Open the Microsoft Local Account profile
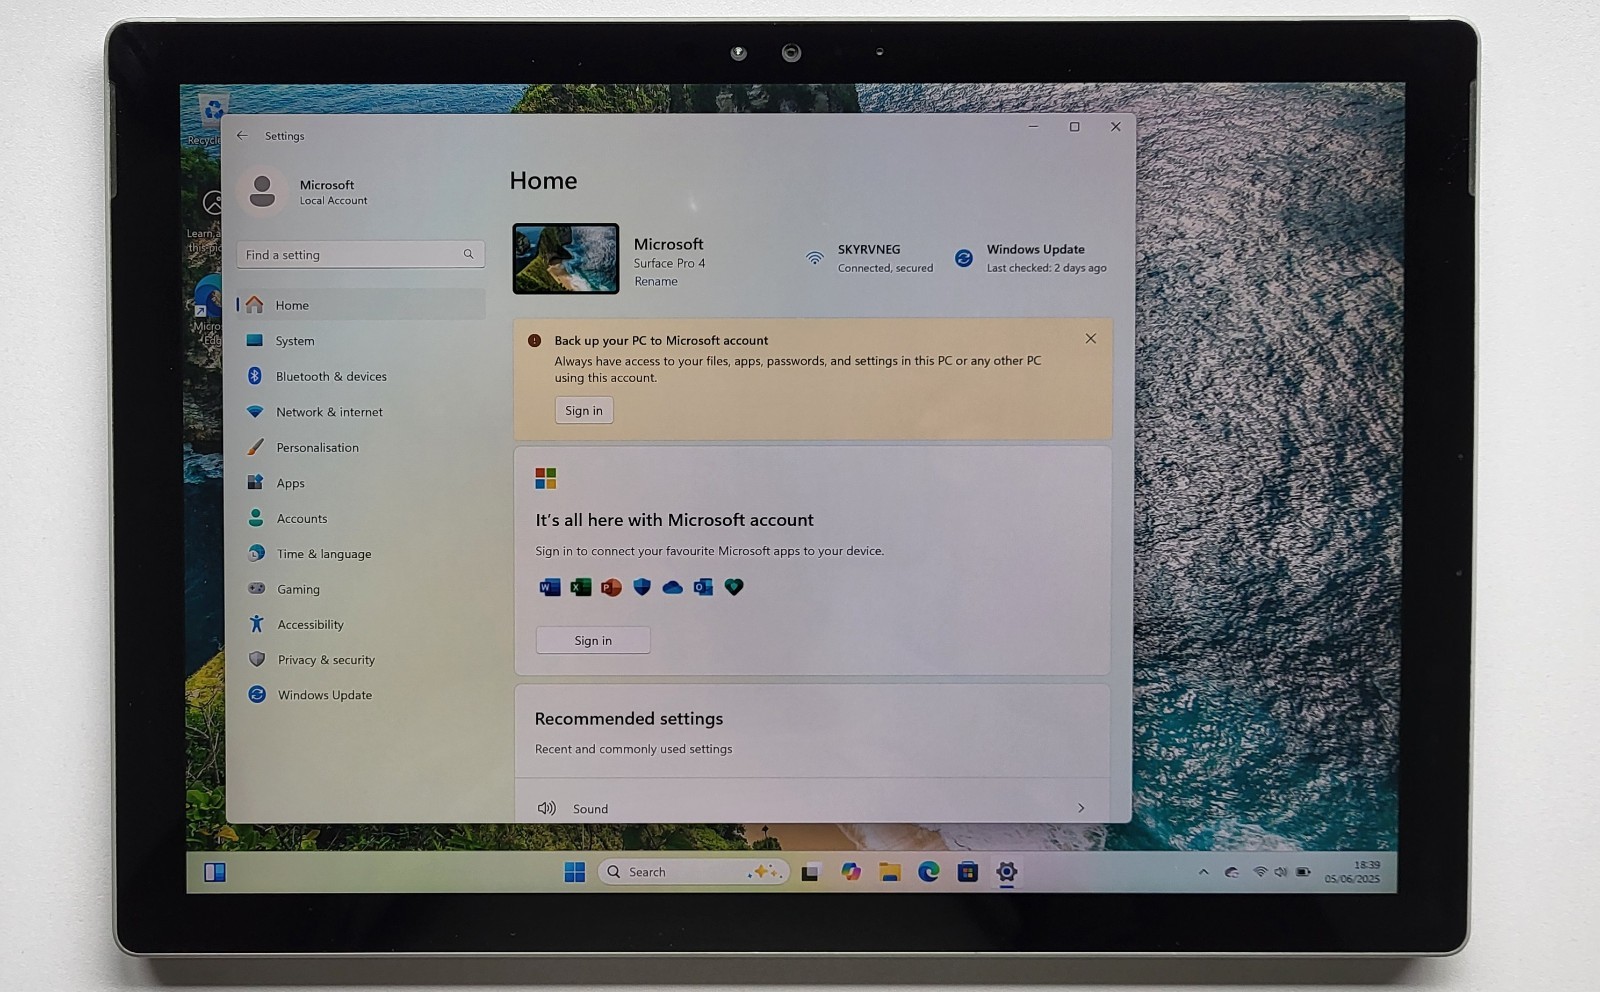This screenshot has height=992, width=1600. [x=306, y=192]
